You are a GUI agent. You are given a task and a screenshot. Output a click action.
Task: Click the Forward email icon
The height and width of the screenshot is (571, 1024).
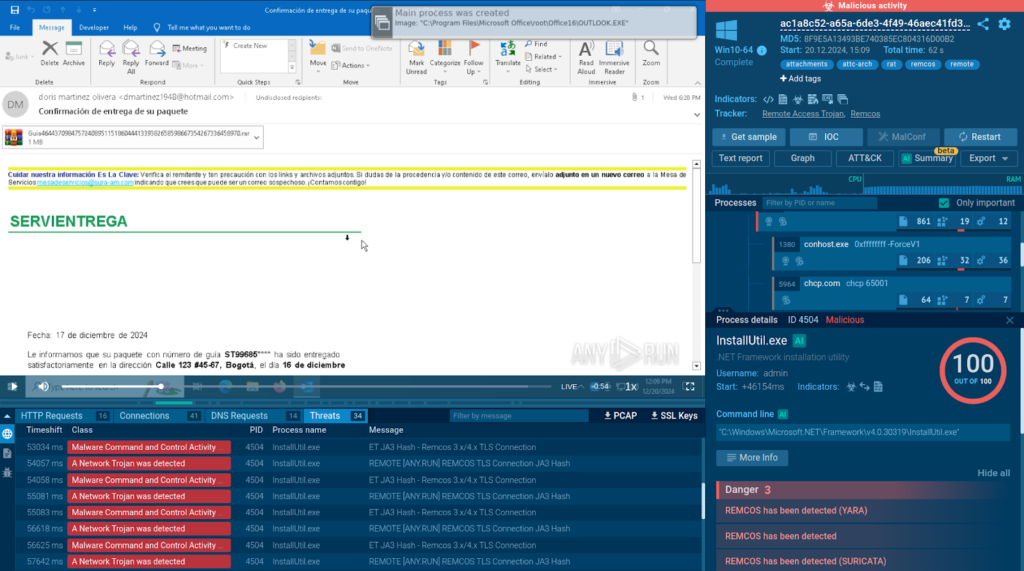point(156,51)
